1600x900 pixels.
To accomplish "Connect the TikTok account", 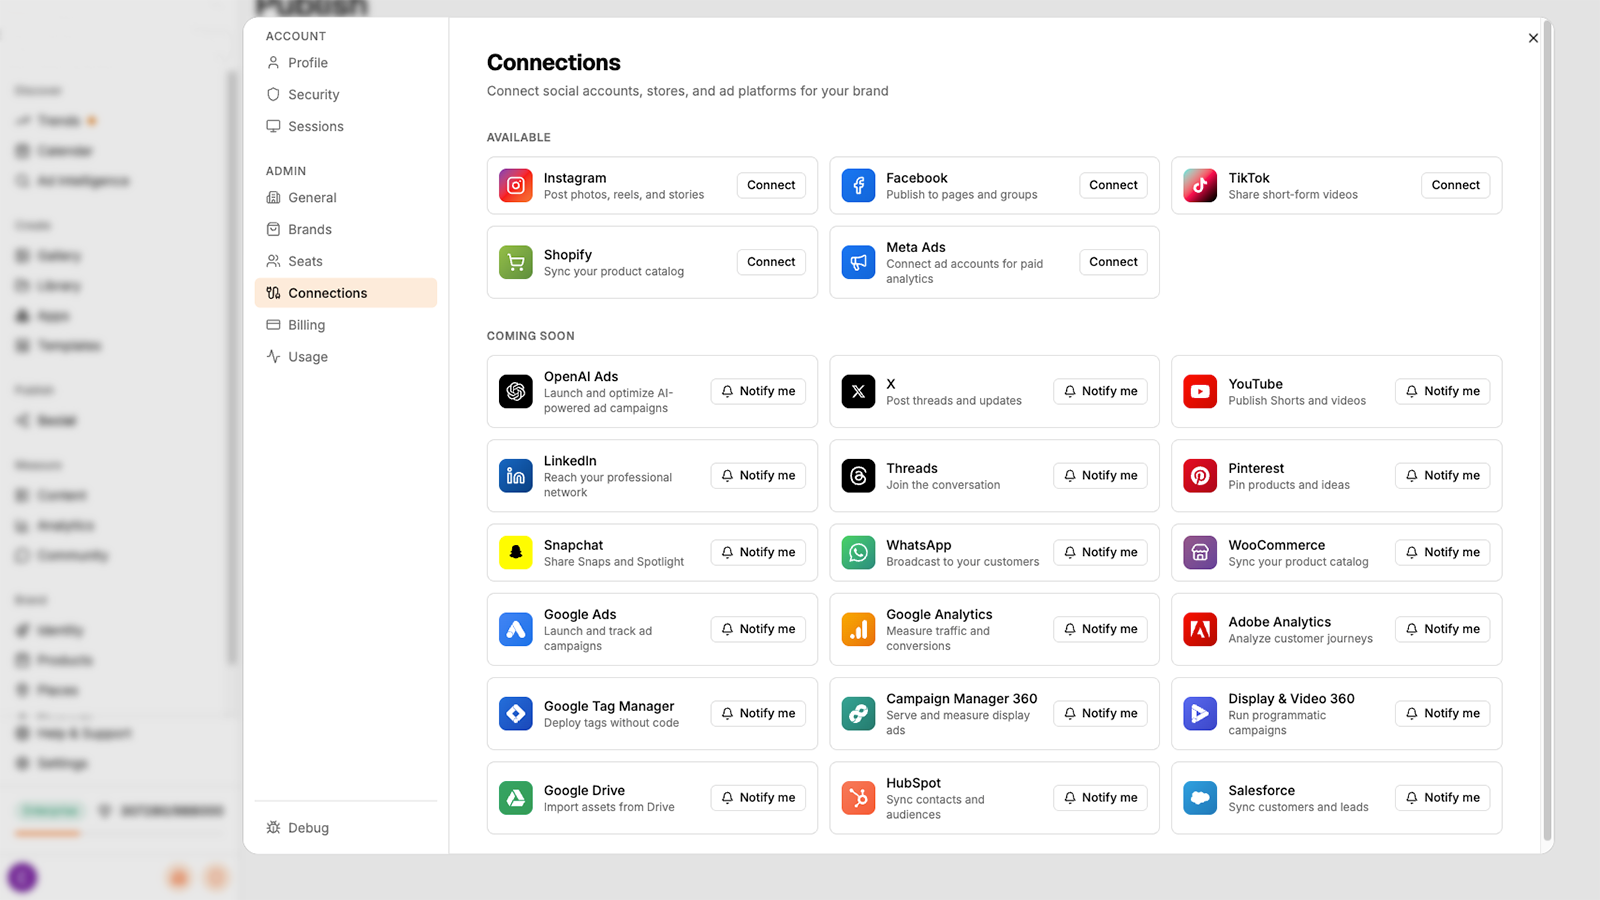I will click(x=1455, y=185).
